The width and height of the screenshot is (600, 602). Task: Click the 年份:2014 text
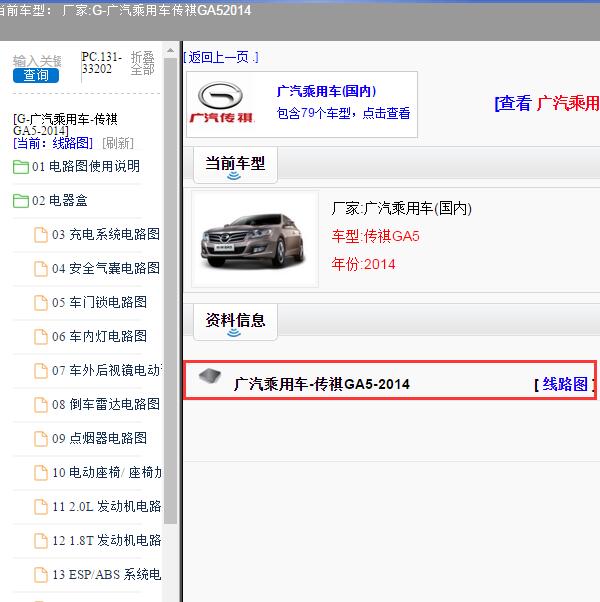(x=364, y=264)
